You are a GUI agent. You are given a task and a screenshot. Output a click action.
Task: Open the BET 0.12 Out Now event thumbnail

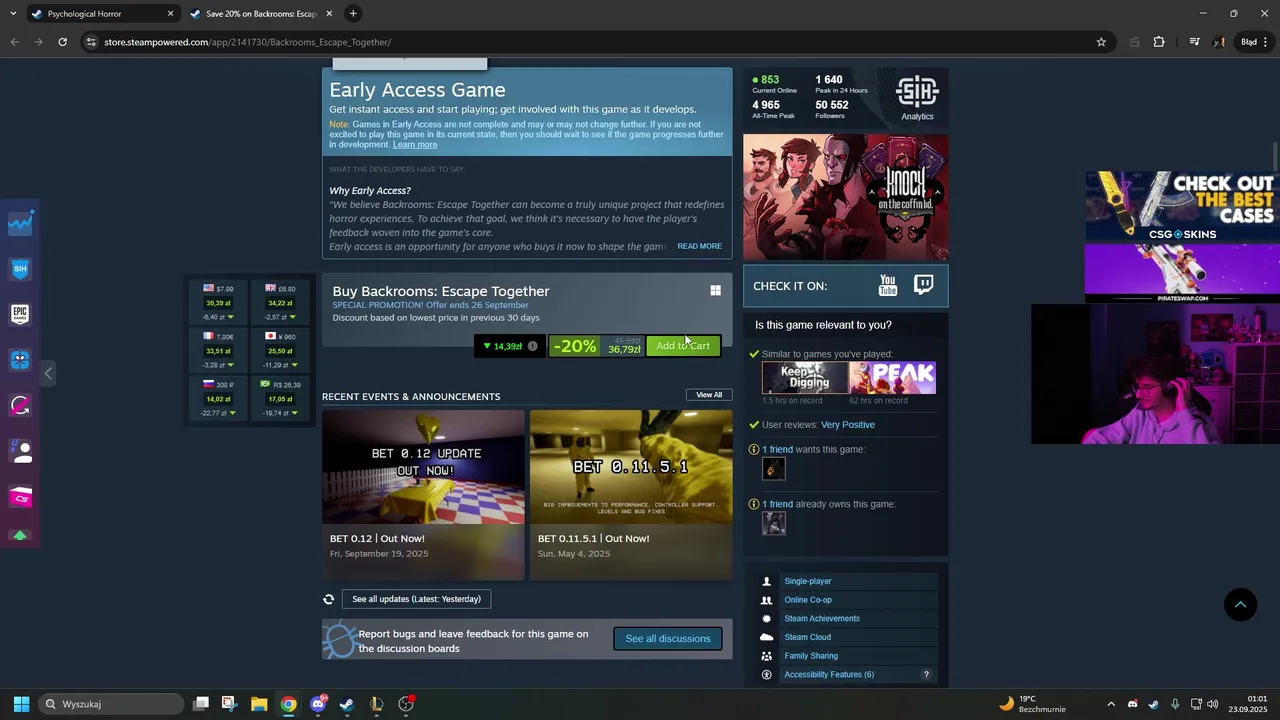pos(423,467)
